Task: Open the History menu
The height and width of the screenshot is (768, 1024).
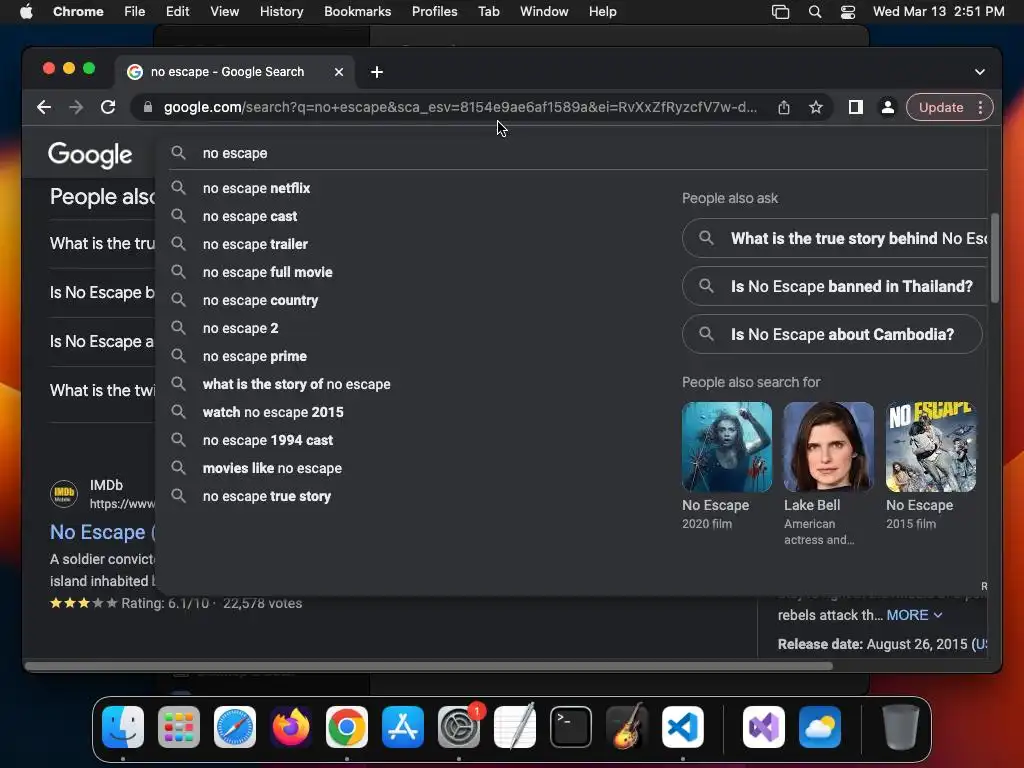Action: 281,12
